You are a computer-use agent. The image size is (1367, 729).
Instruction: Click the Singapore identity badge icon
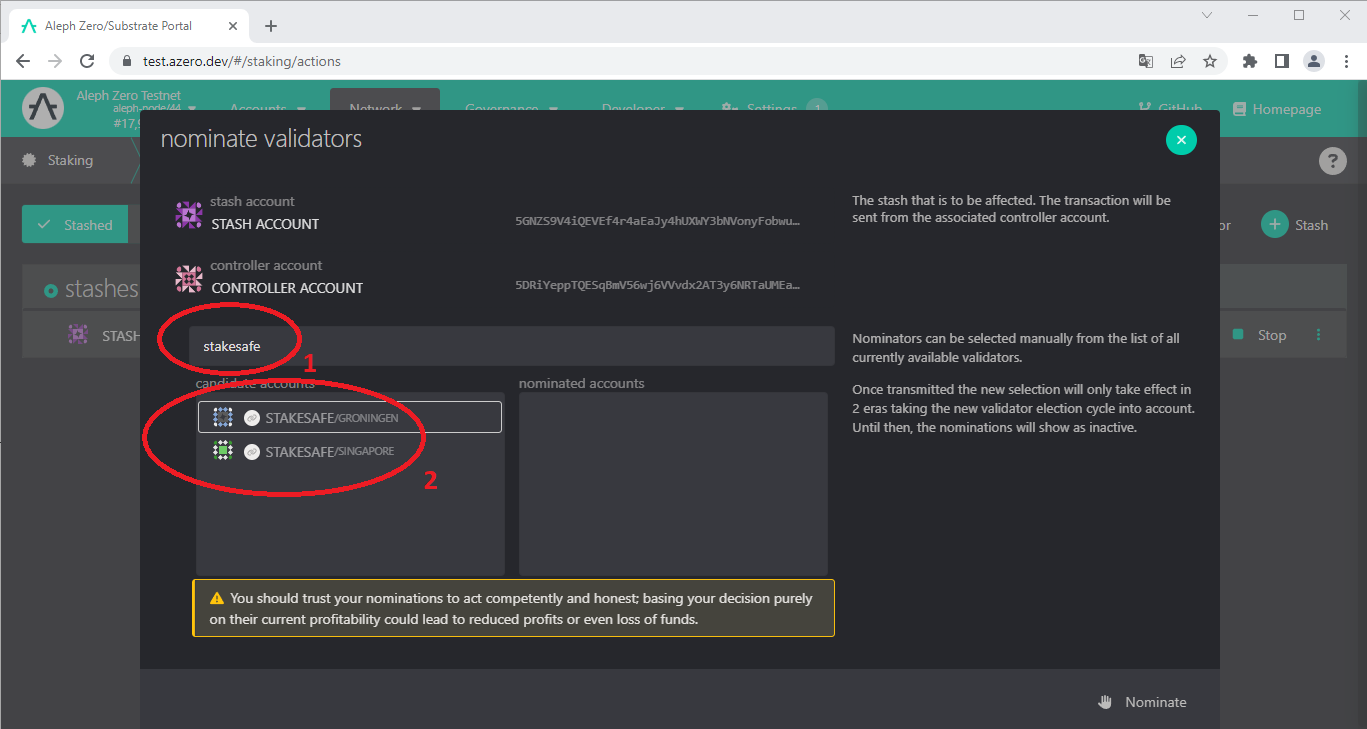pos(252,451)
